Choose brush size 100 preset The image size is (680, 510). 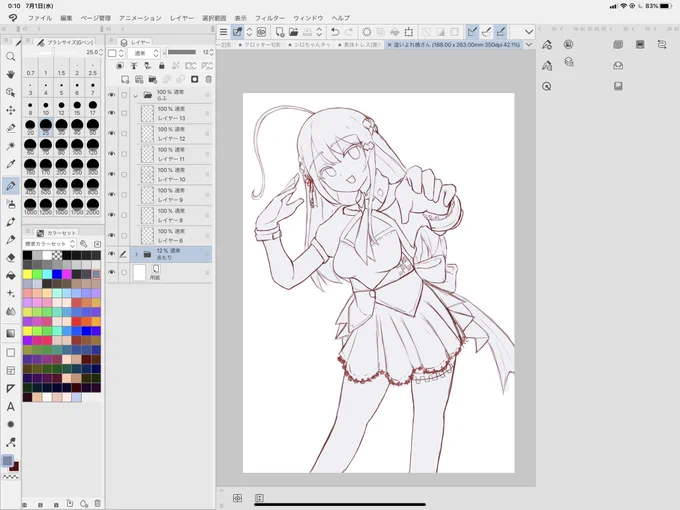(77, 147)
